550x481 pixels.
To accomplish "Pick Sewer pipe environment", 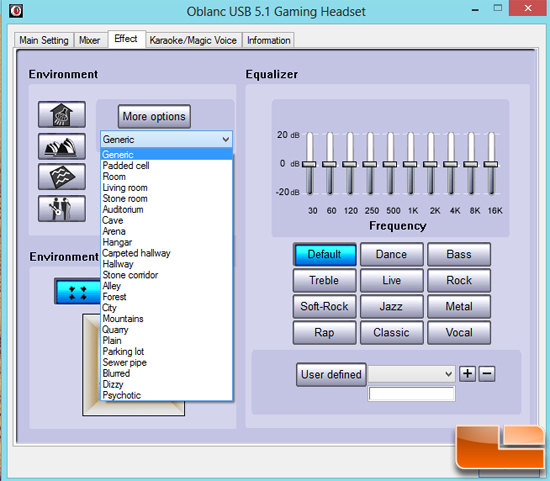I will pyautogui.click(x=166, y=362).
